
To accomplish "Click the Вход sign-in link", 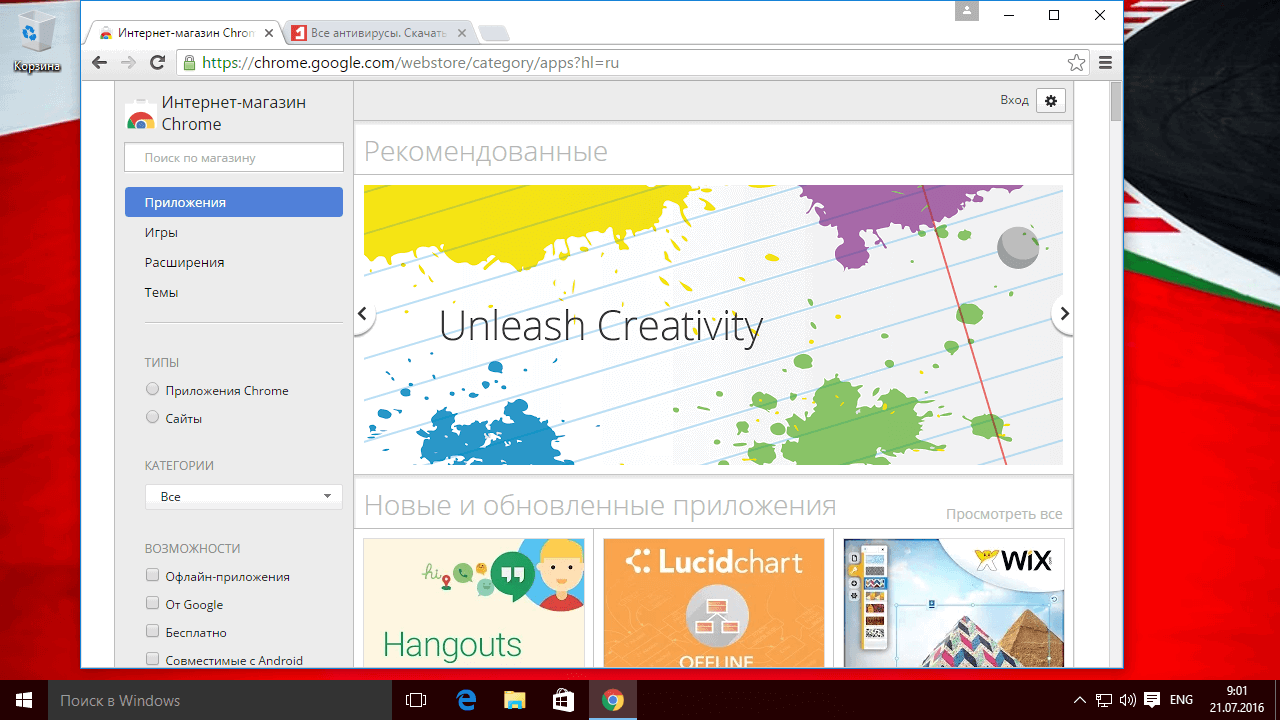I will coord(1014,100).
